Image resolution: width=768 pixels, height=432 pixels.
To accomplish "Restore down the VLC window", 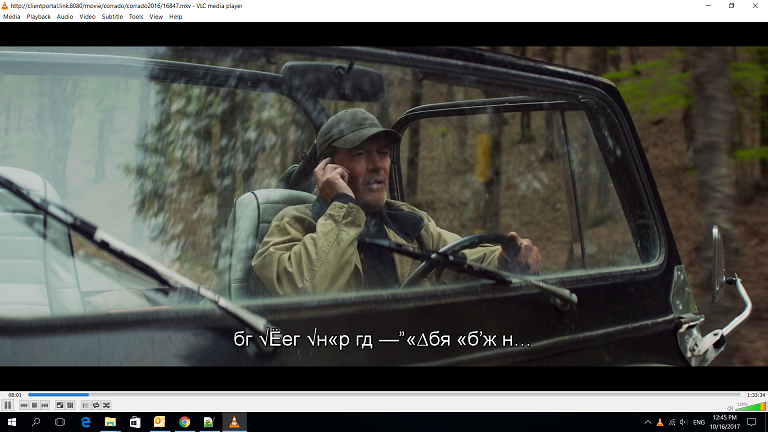I will 732,6.
